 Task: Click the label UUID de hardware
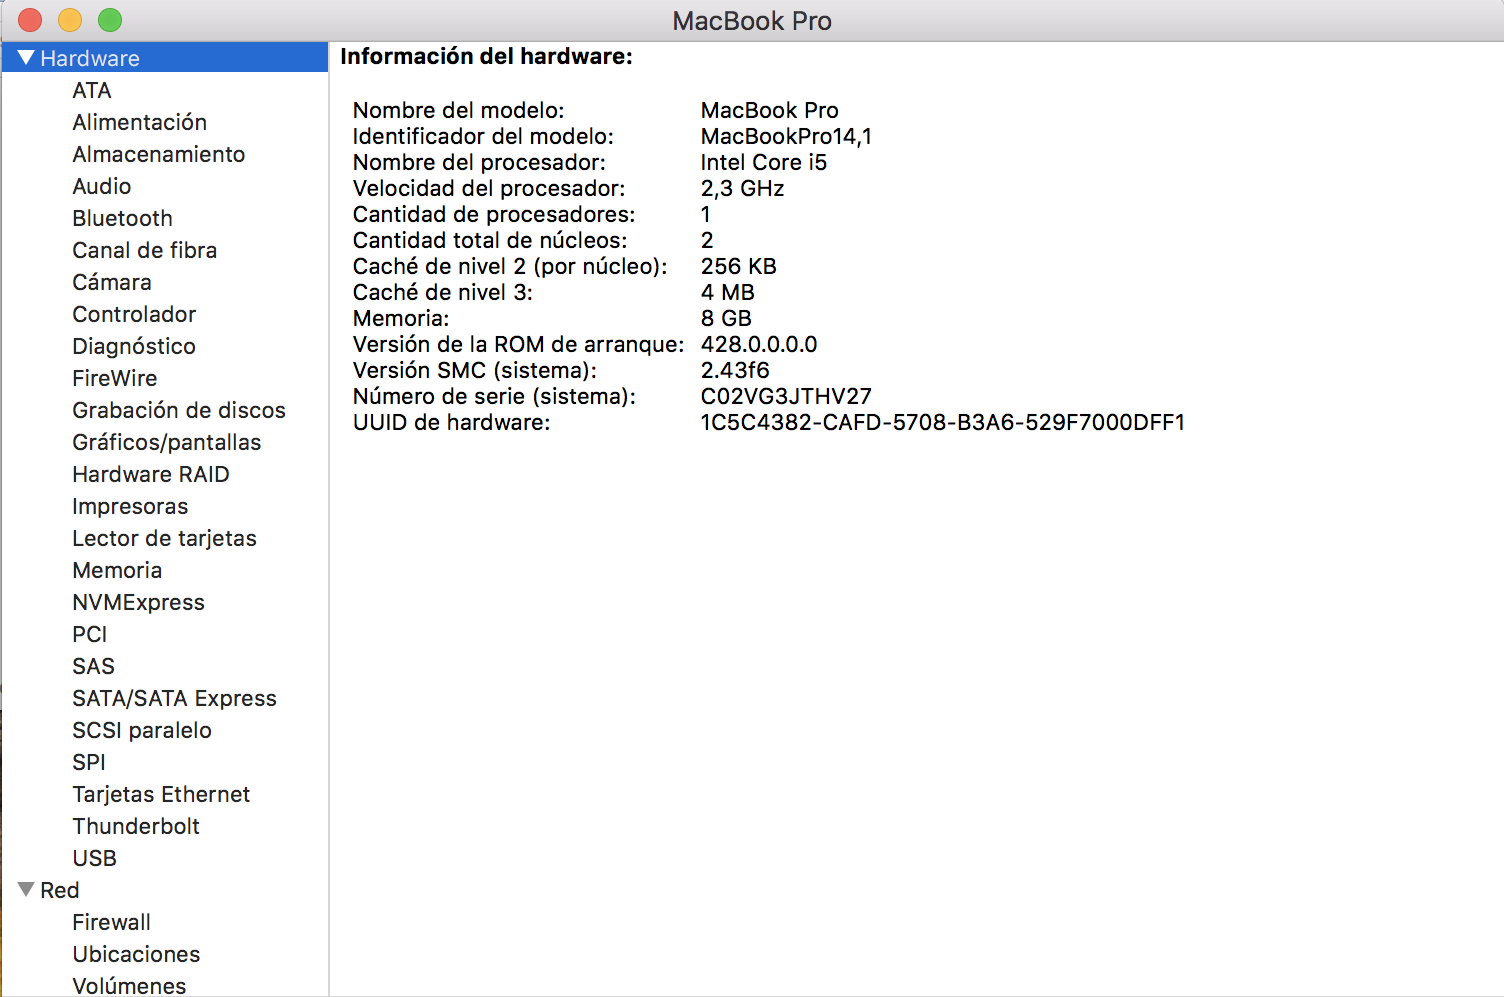(x=452, y=422)
